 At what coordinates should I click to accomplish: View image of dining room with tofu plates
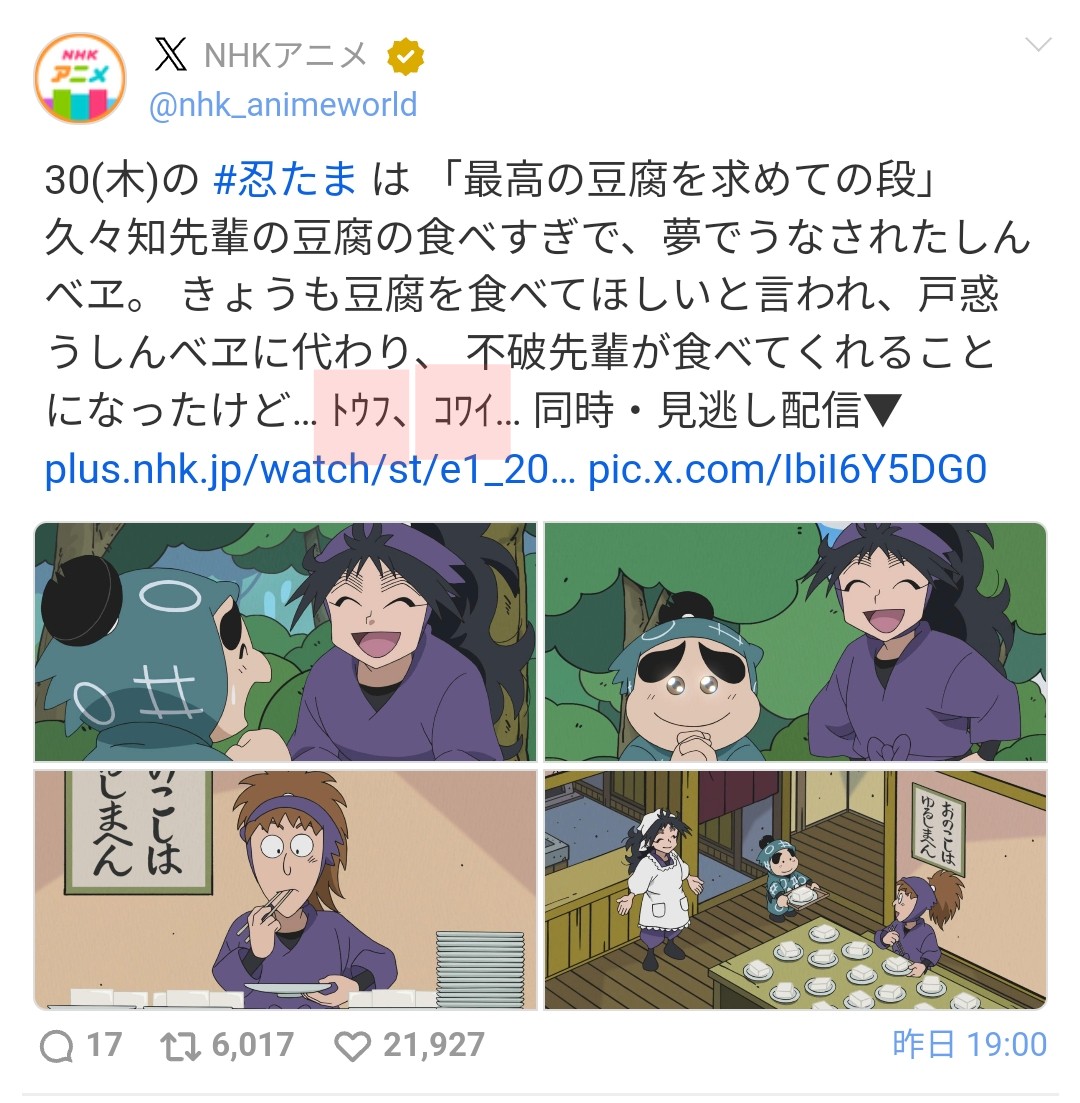coord(796,890)
